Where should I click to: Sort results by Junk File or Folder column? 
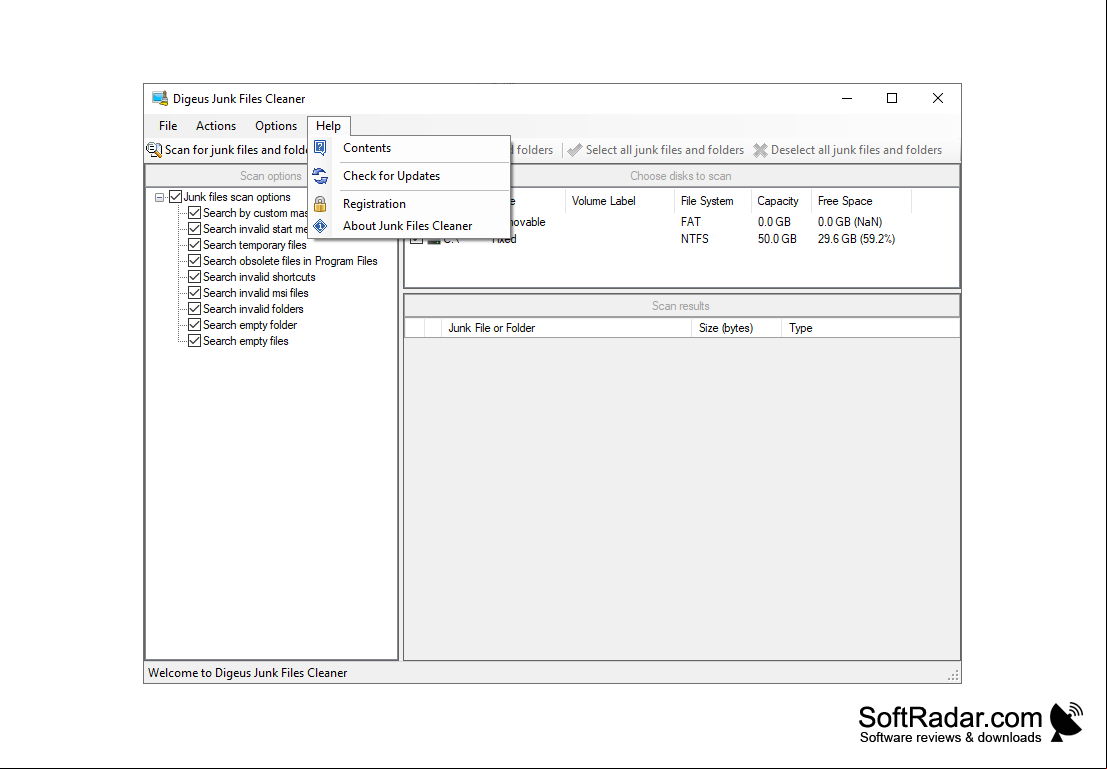tap(566, 328)
